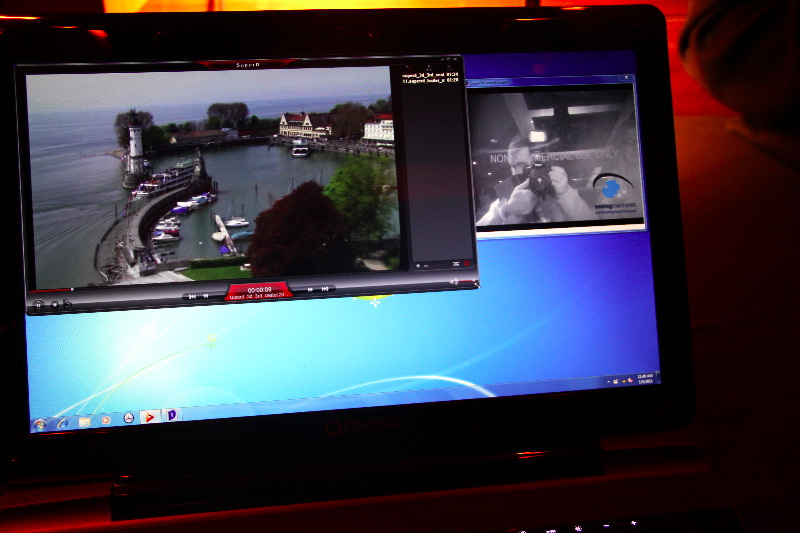Rewind the video
Viewport: 800px width, 533px height.
[x=206, y=296]
